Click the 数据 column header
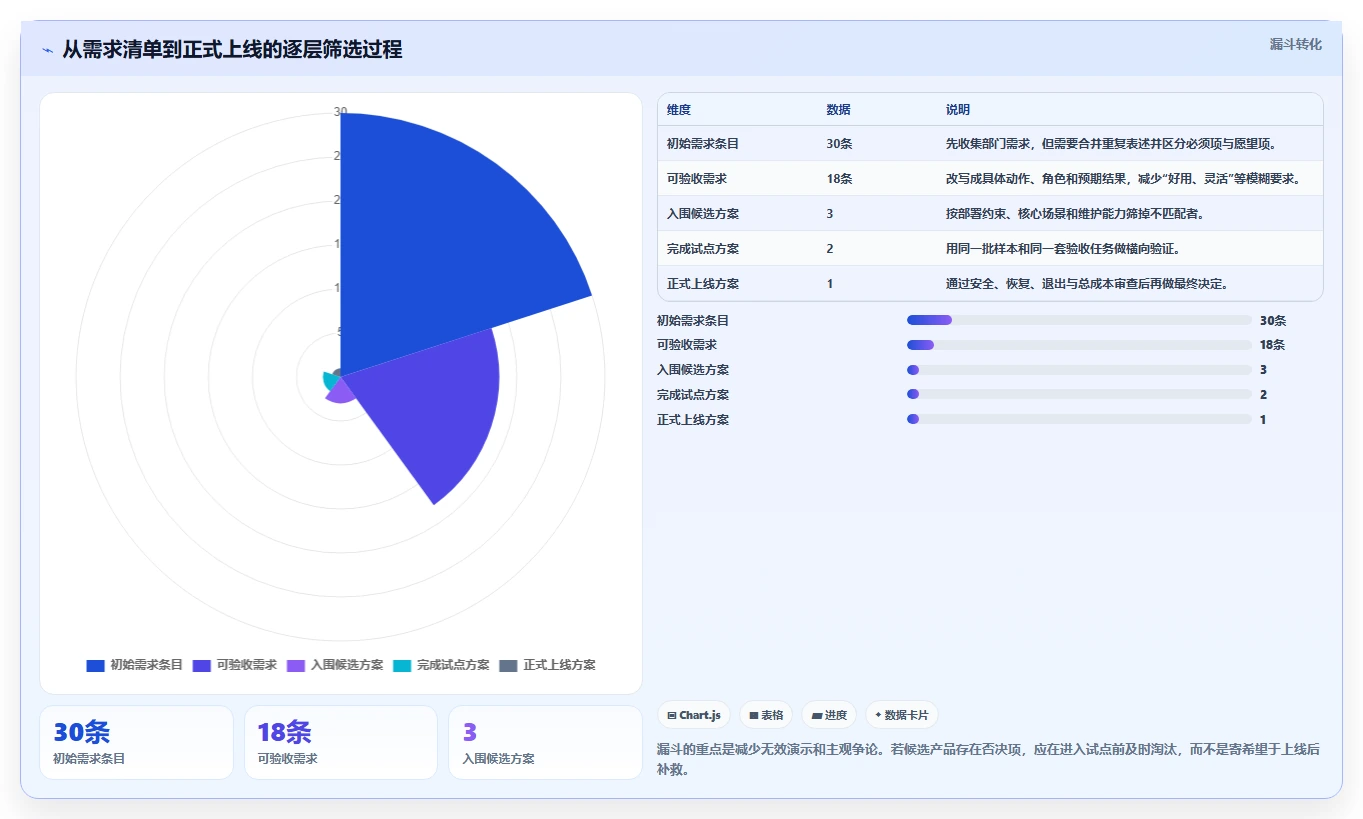 (838, 110)
